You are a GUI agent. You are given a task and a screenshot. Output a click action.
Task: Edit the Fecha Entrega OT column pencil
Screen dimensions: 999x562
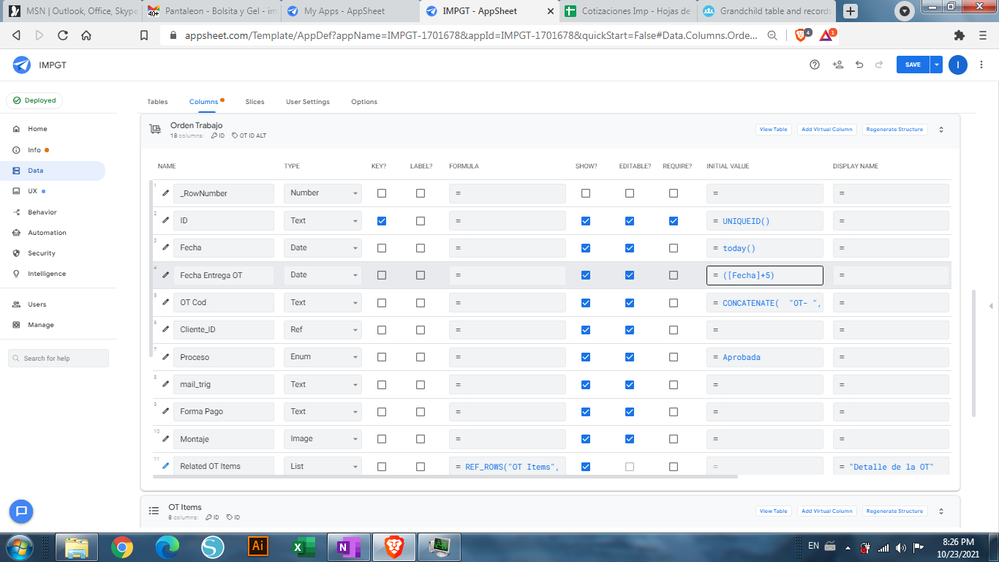click(x=166, y=275)
